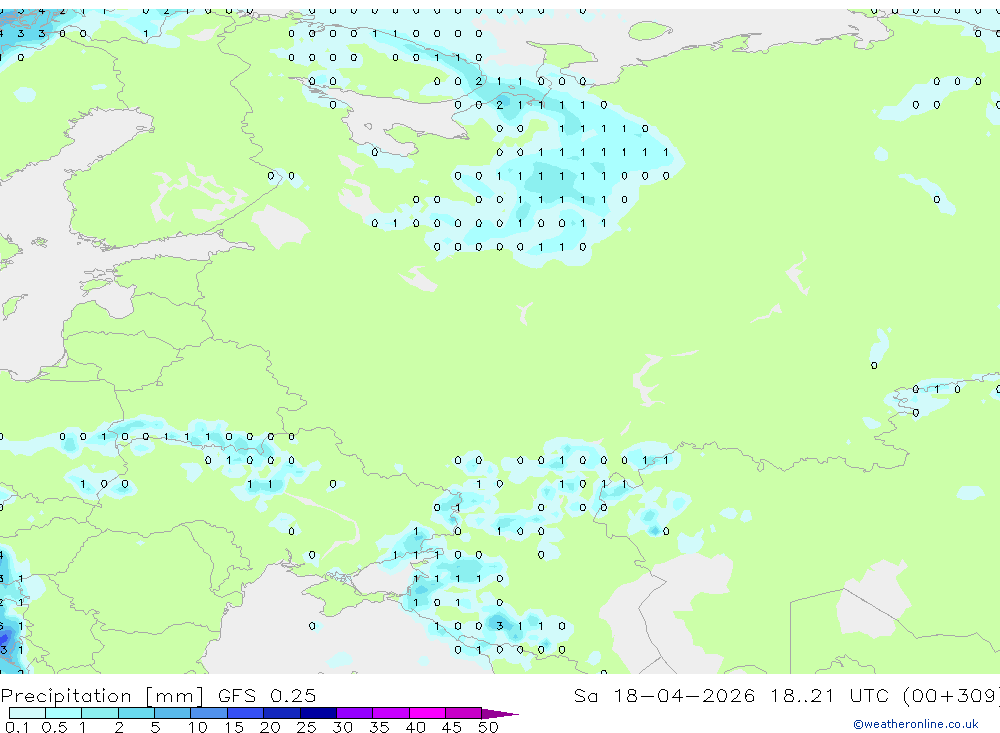Screen dimensions: 1000x733
Task: Click the purple arrow tip above 50 mm
Action: tap(500, 714)
